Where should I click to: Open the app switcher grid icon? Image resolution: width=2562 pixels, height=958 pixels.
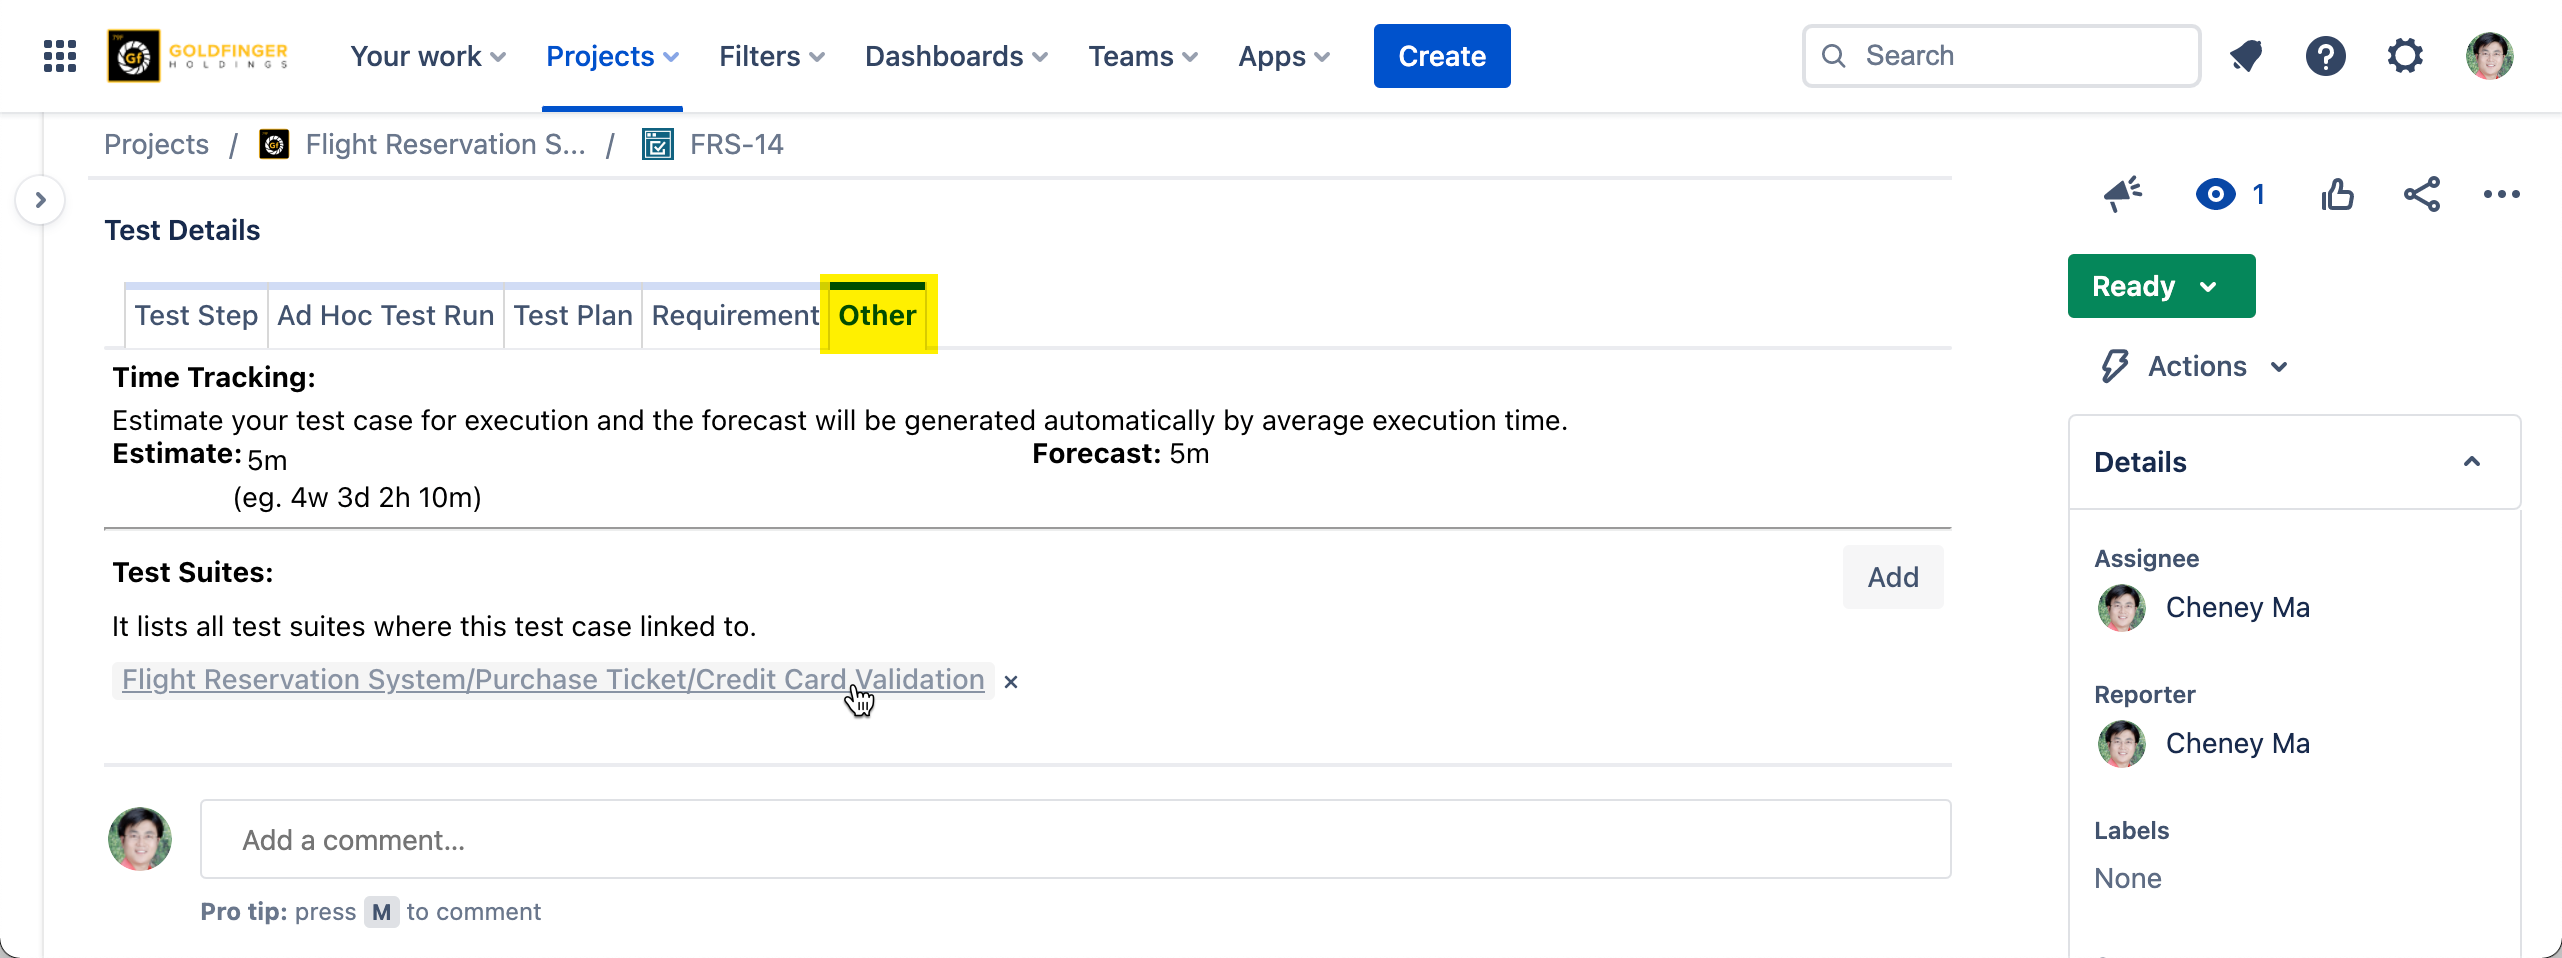point(60,56)
